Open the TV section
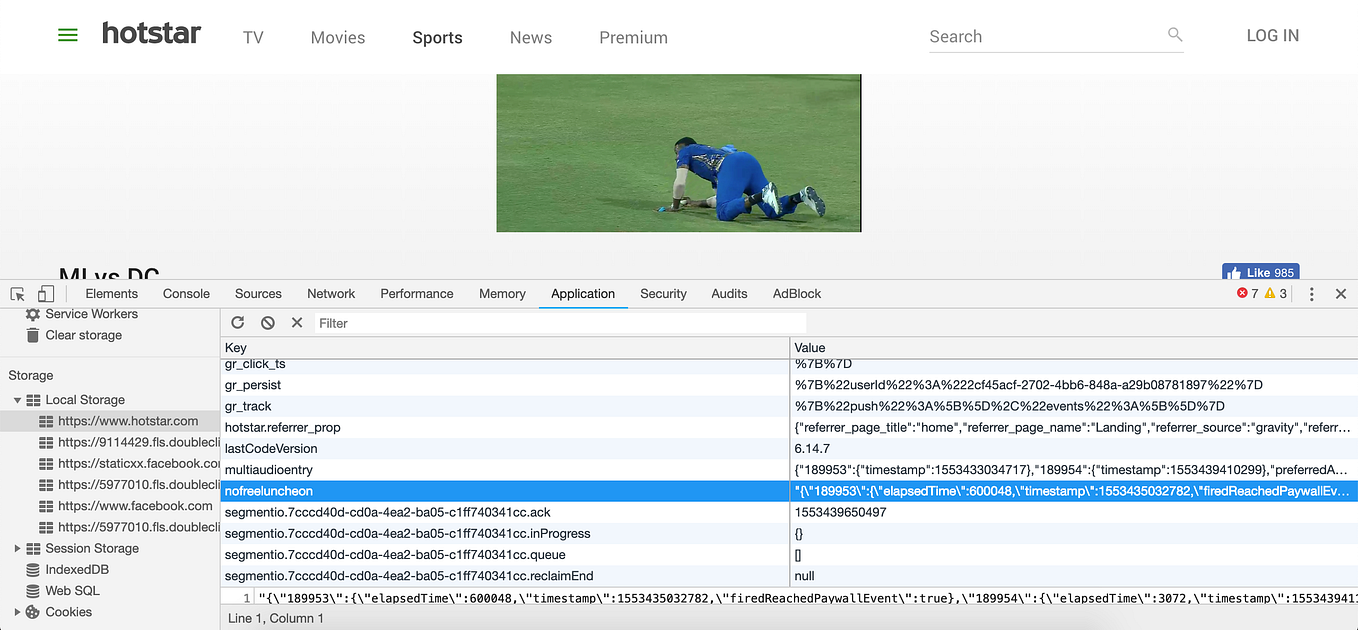The image size is (1358, 630). (253, 38)
